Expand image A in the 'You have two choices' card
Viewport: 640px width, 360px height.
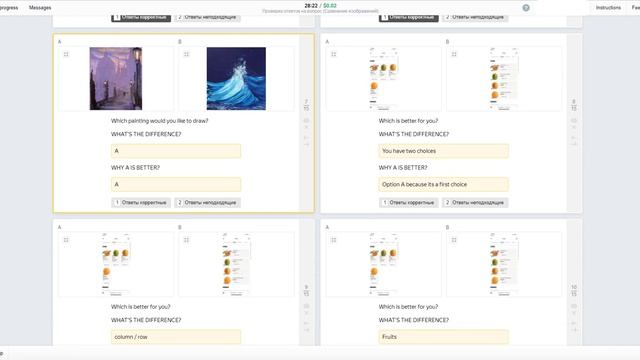tap(333, 54)
